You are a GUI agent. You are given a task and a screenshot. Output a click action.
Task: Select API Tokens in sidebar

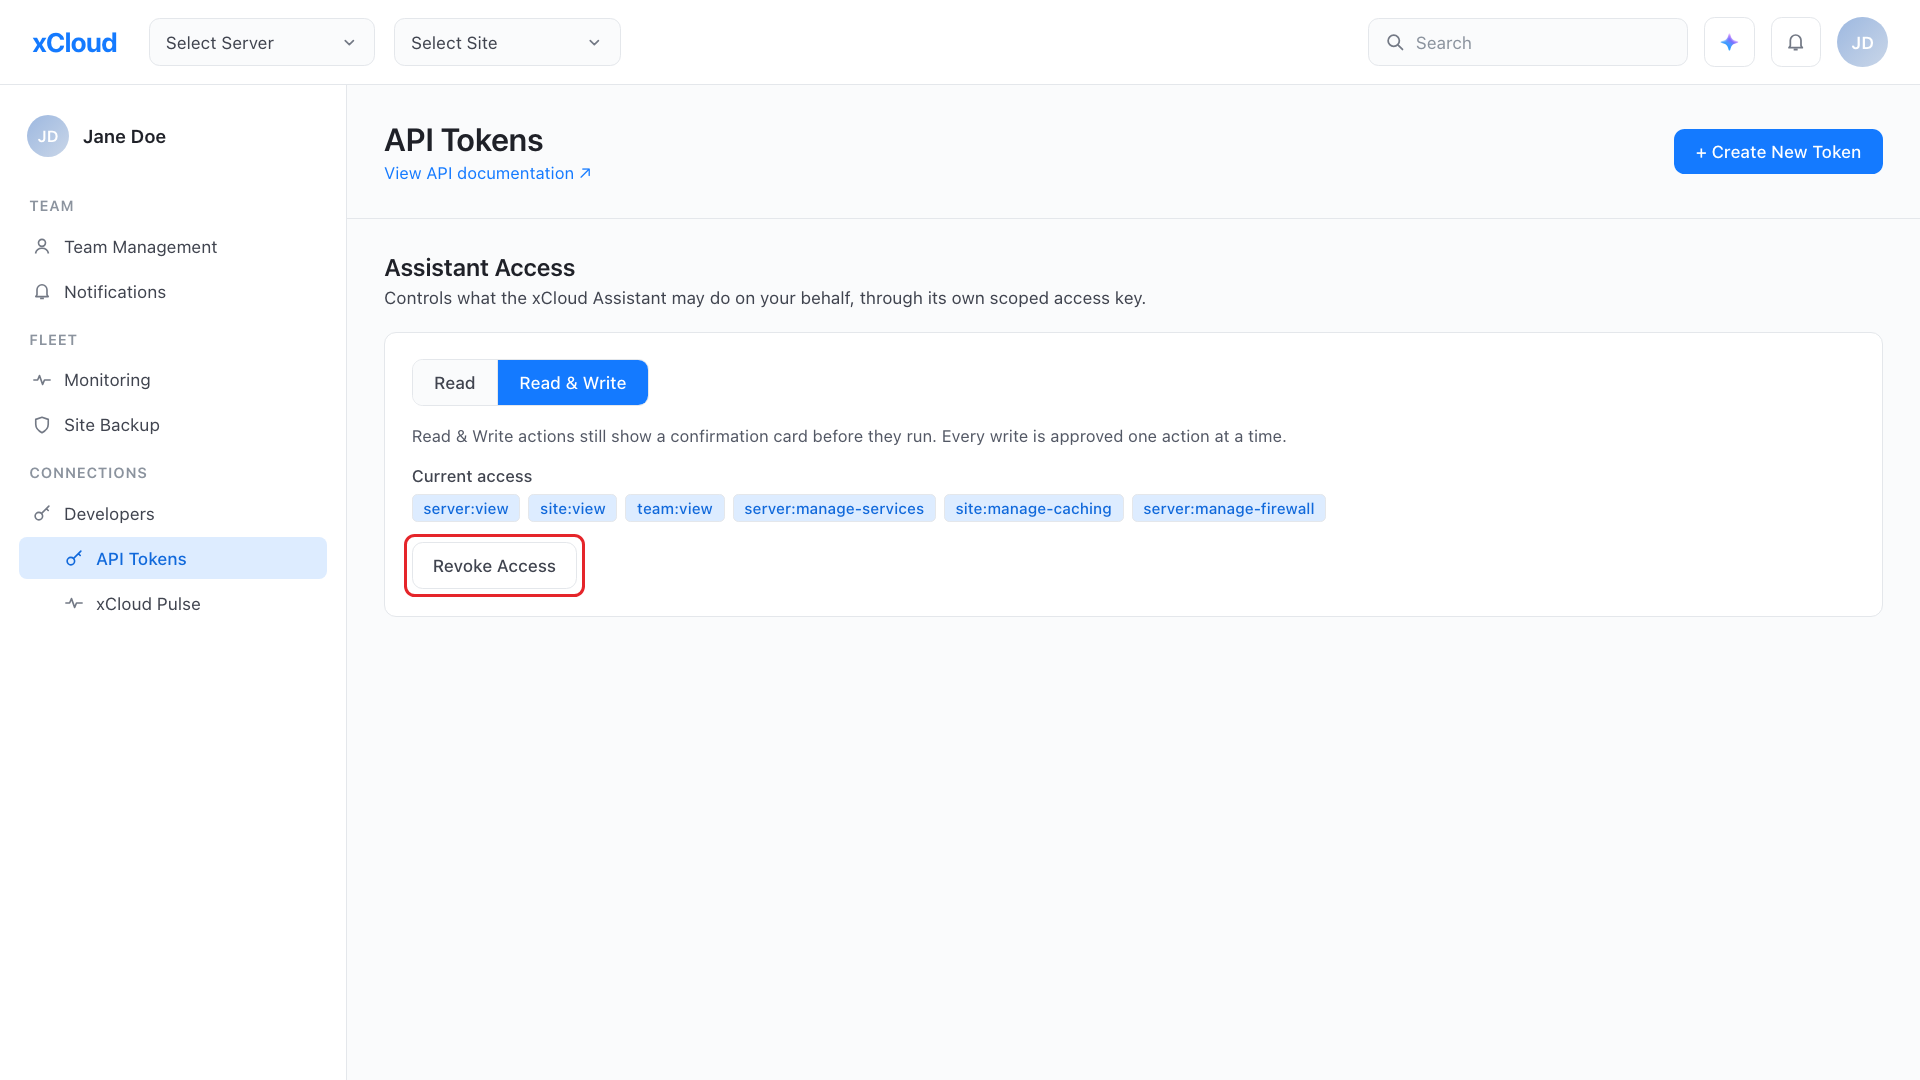[x=173, y=558]
